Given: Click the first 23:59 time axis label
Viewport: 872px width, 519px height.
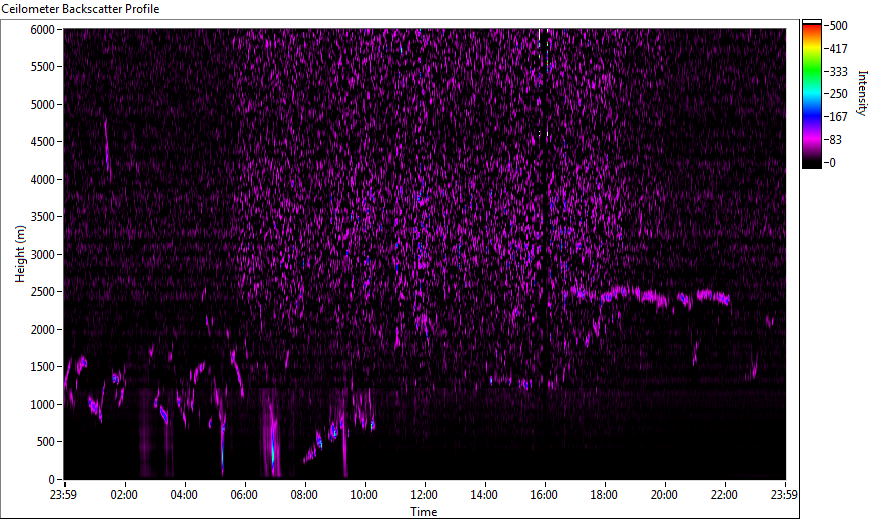Looking at the screenshot, I should click(63, 495).
